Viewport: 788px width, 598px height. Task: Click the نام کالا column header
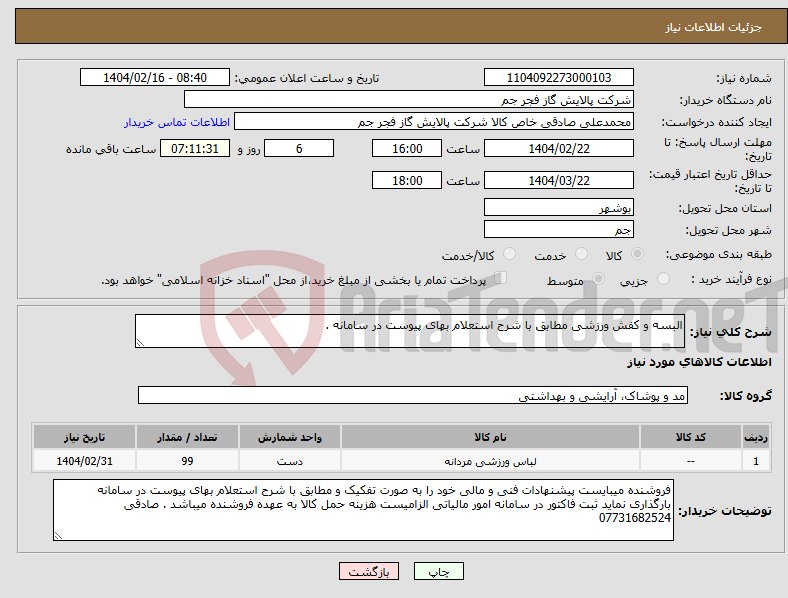[490, 437]
